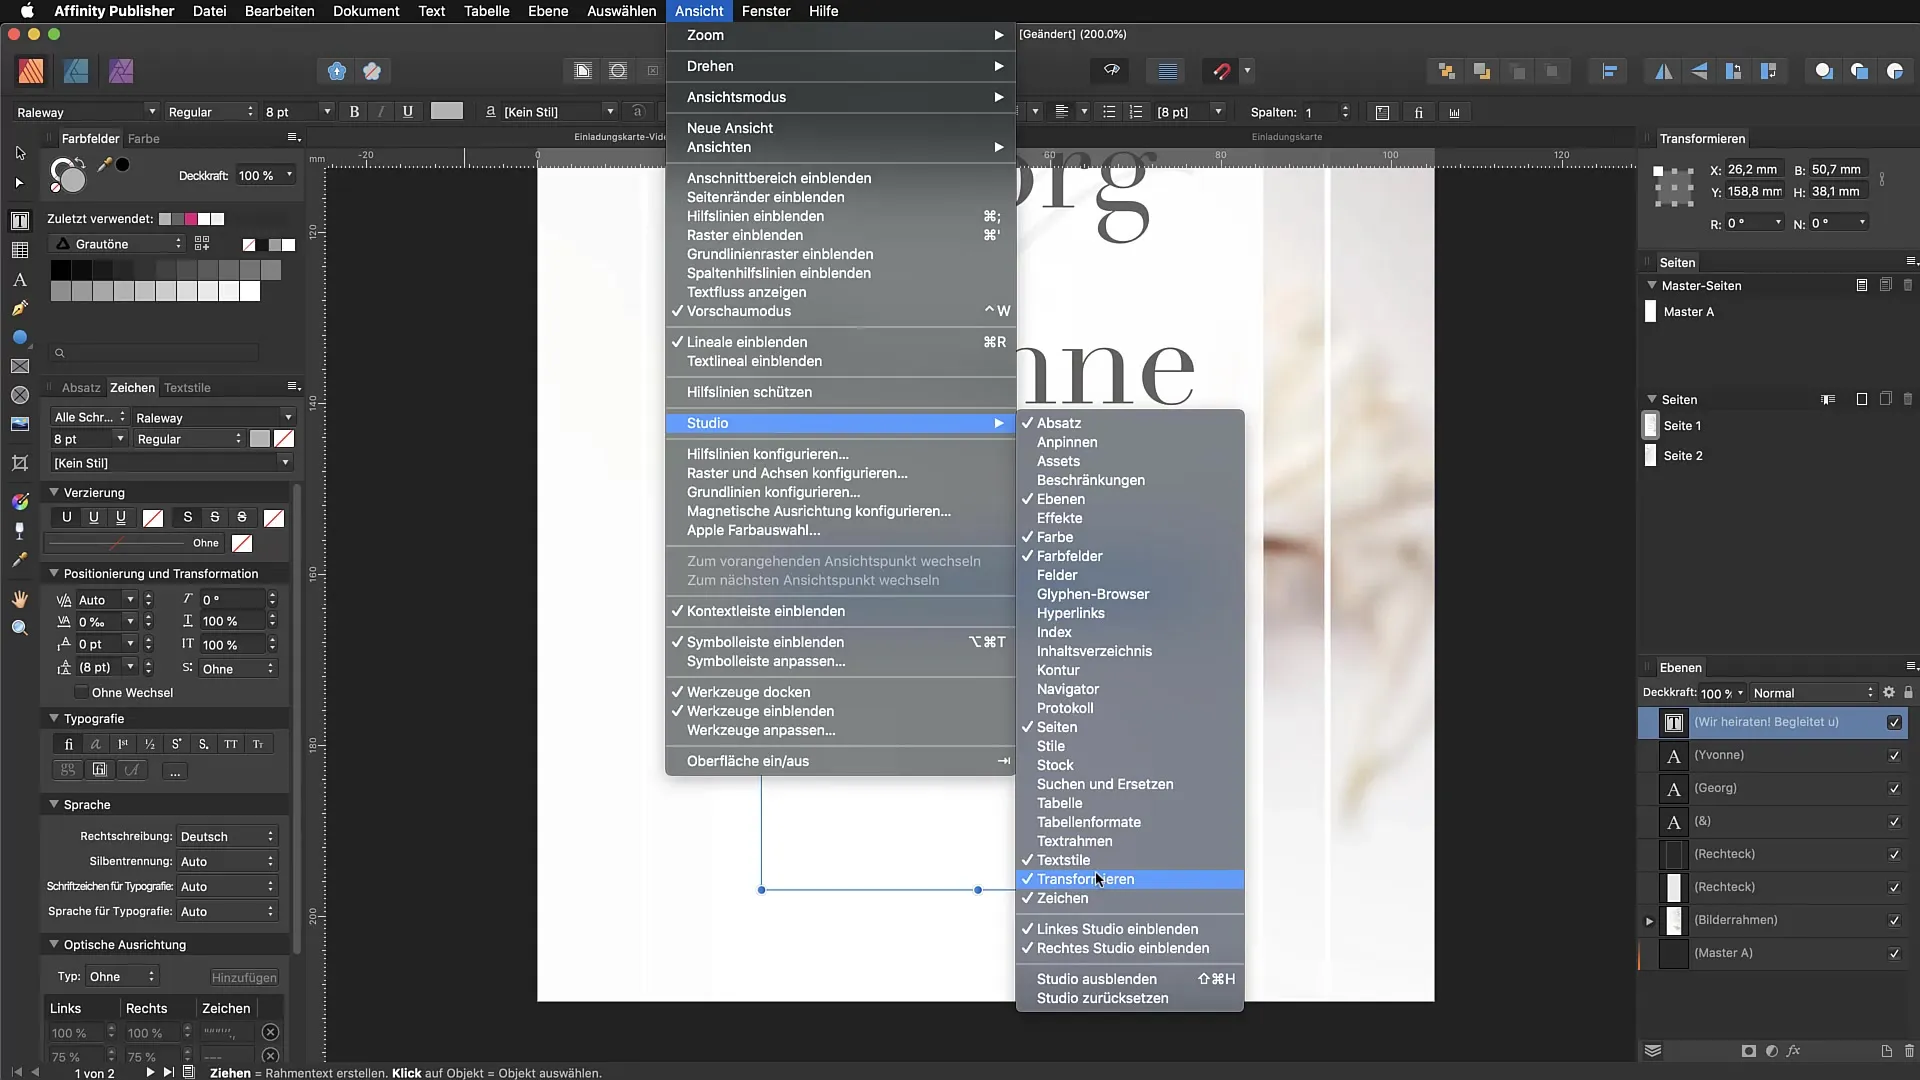The height and width of the screenshot is (1080, 1920).
Task: Toggle visibility of (&) layer
Action: (x=1894, y=822)
